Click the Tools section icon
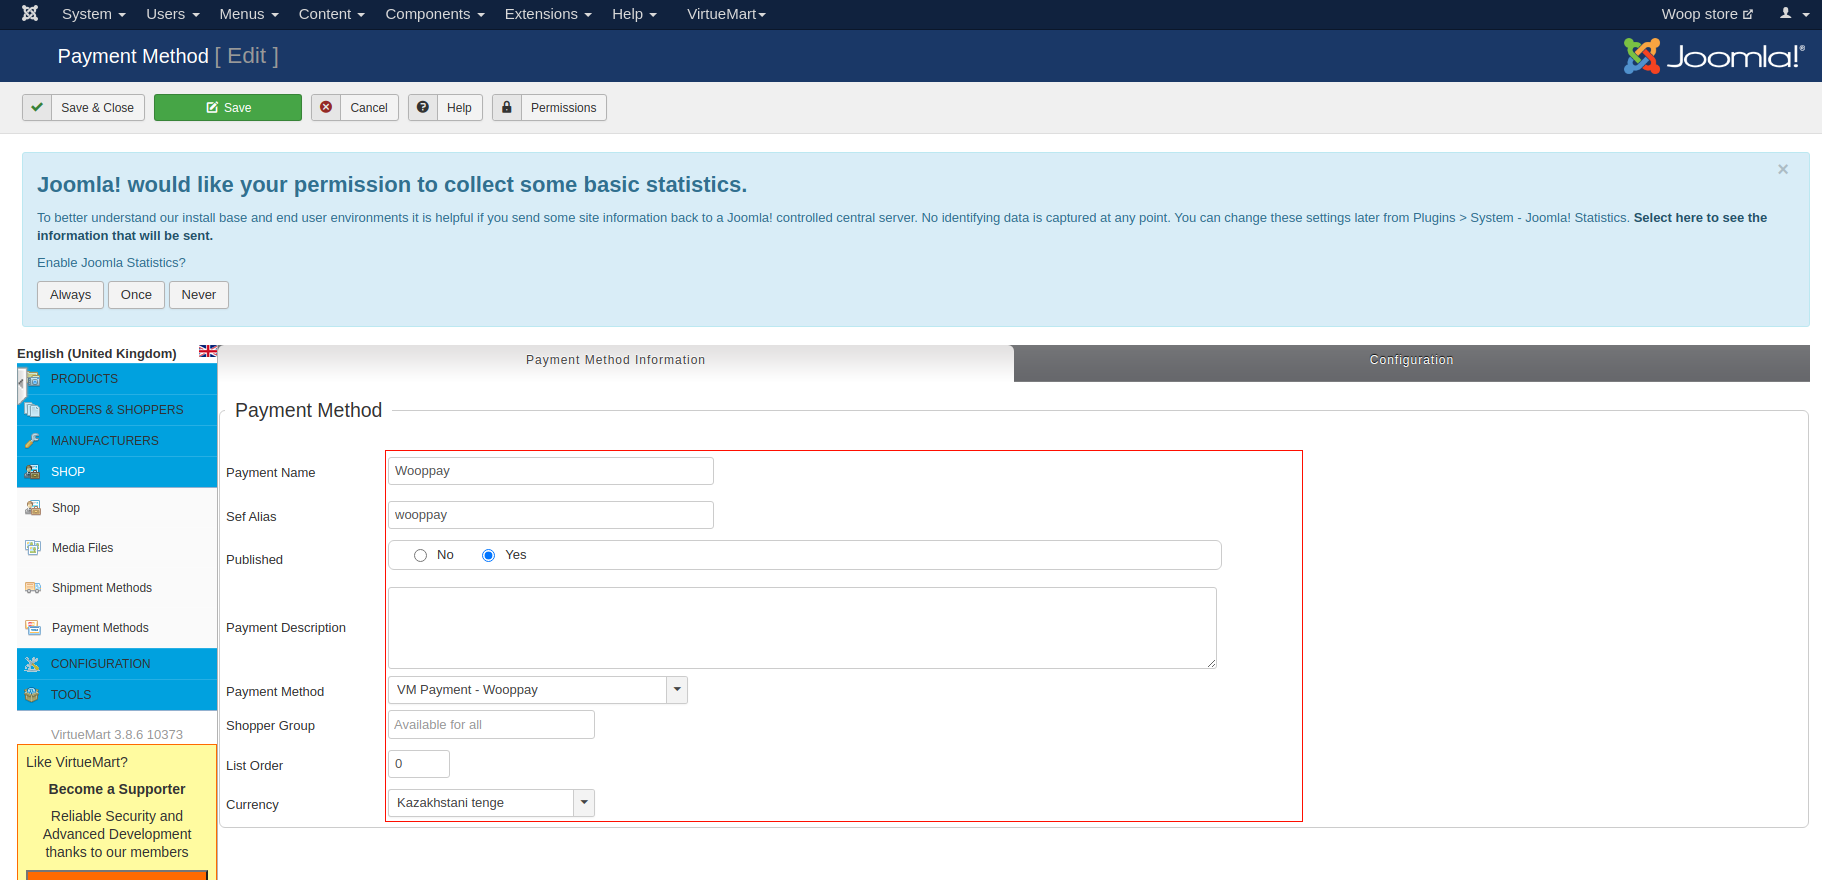The height and width of the screenshot is (880, 1822). click(33, 695)
